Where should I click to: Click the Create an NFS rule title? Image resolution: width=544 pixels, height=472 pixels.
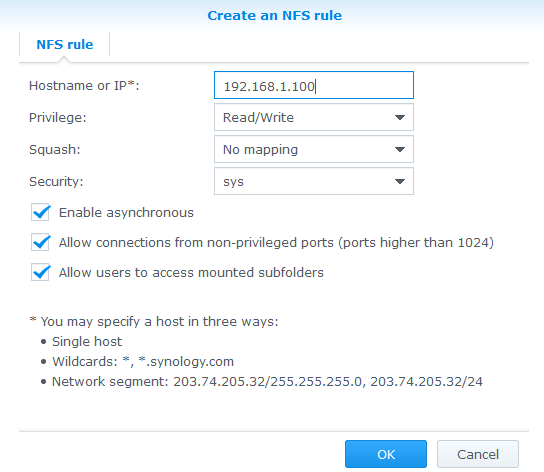(x=274, y=16)
